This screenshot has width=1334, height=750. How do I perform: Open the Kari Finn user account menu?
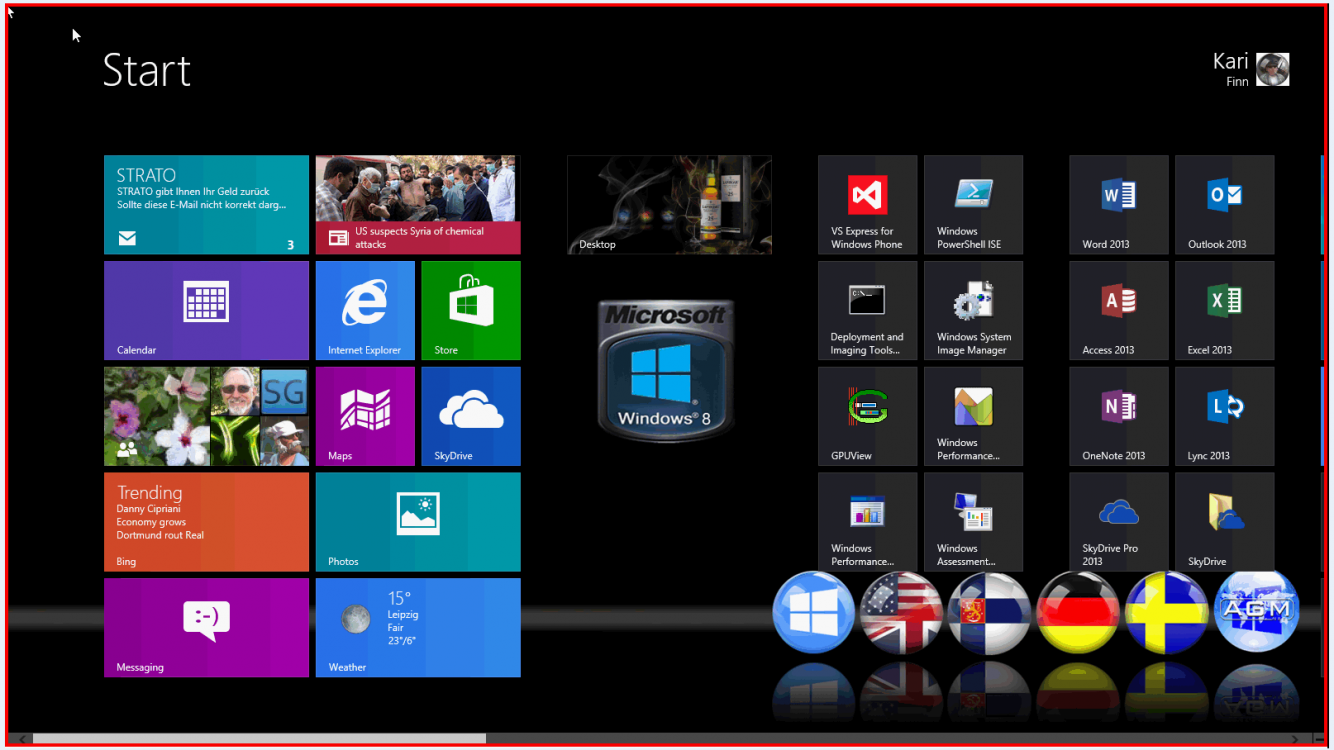[1251, 70]
